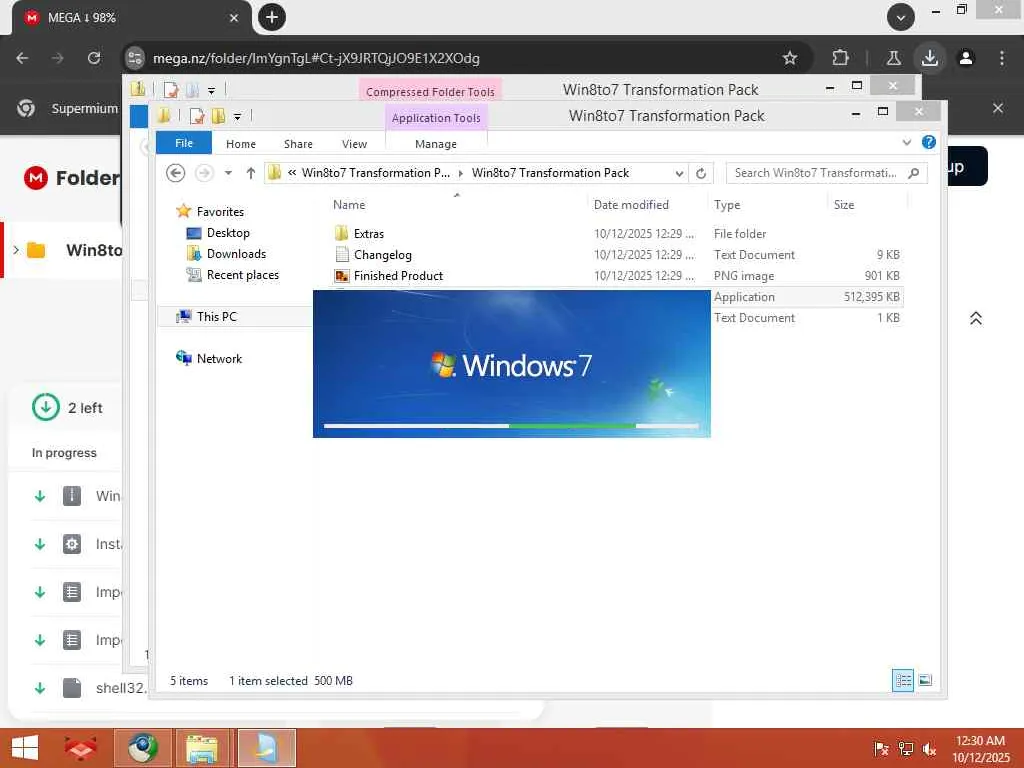The width and height of the screenshot is (1024, 768).
Task: Open Customize Quick Access Toolbar dropdown in front window
Action: pyautogui.click(x=238, y=117)
